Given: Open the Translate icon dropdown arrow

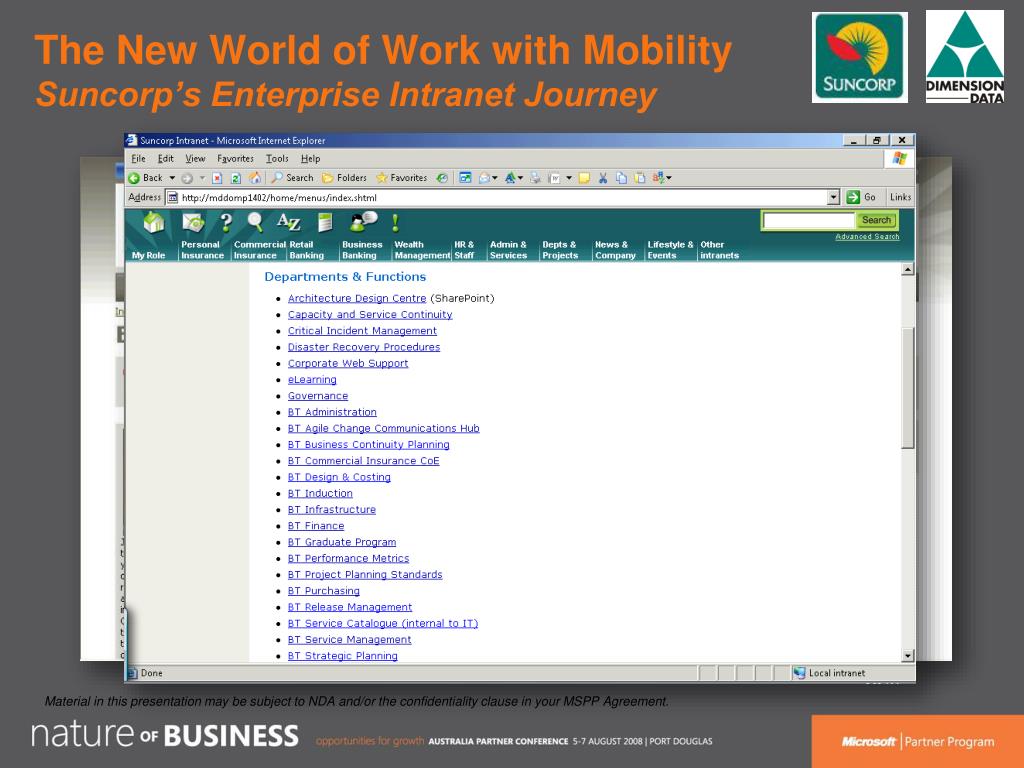Looking at the screenshot, I should [x=669, y=178].
